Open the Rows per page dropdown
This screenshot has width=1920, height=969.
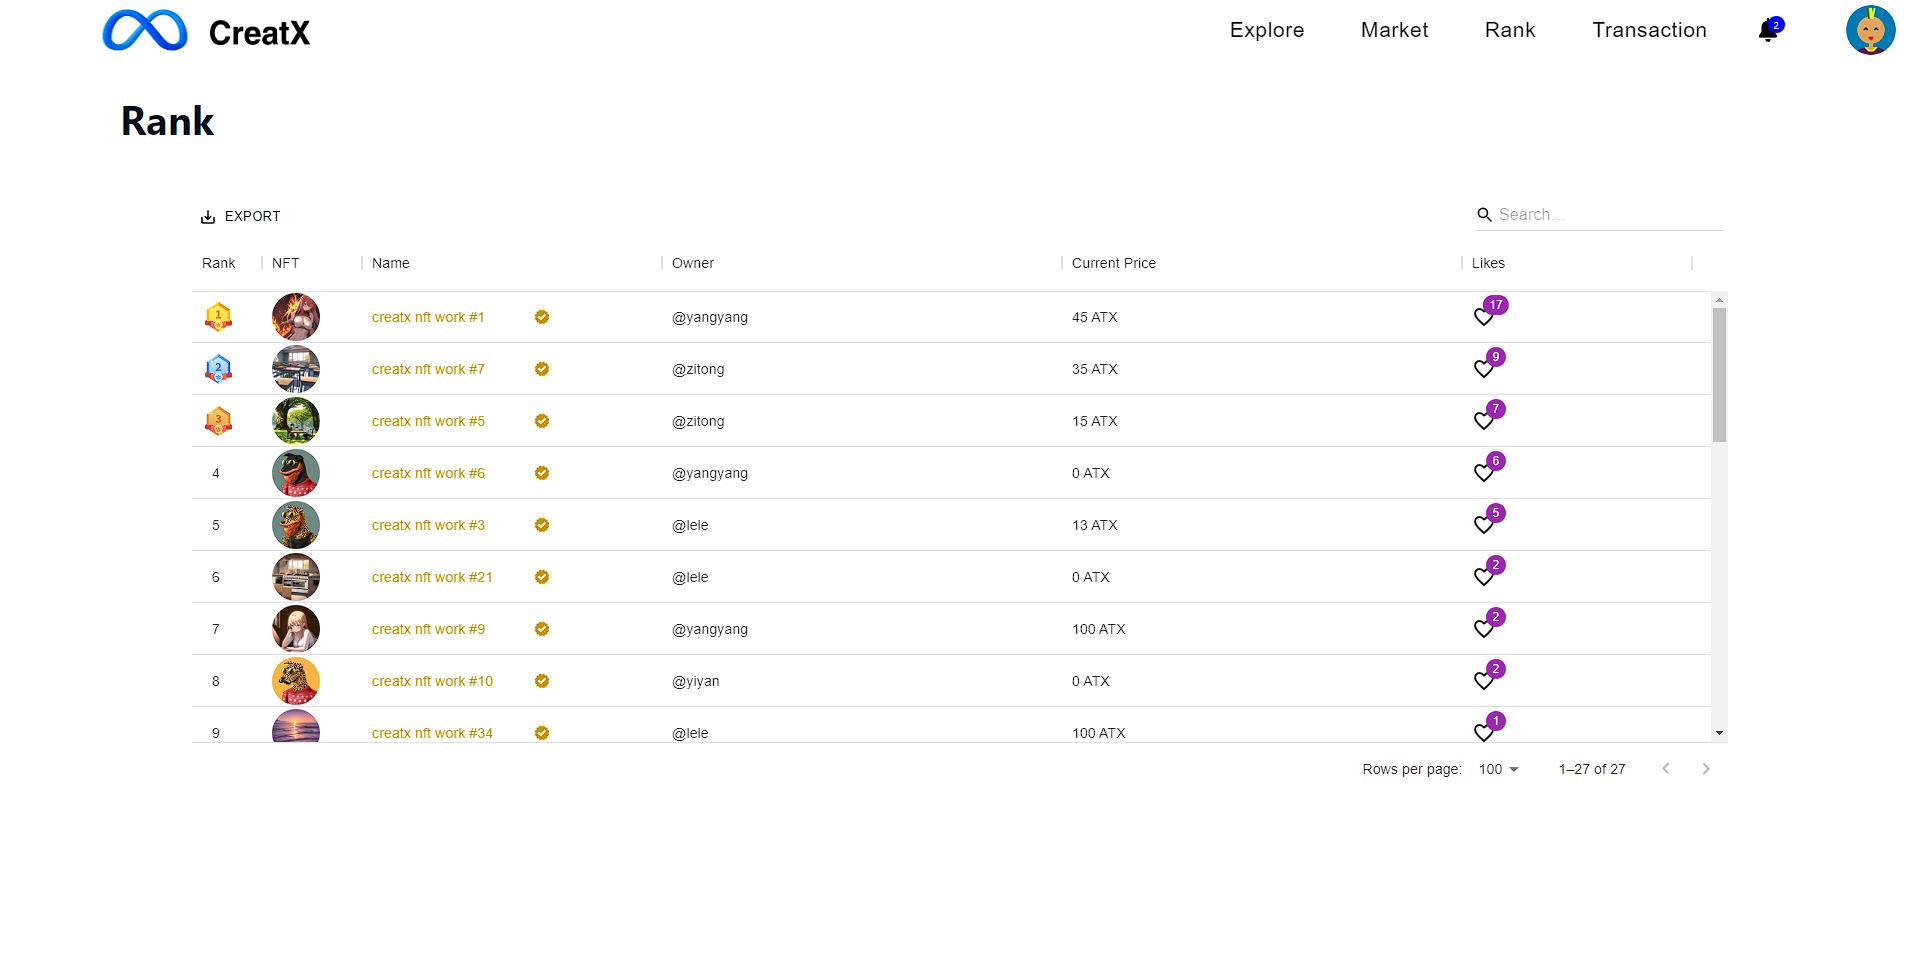1497,769
